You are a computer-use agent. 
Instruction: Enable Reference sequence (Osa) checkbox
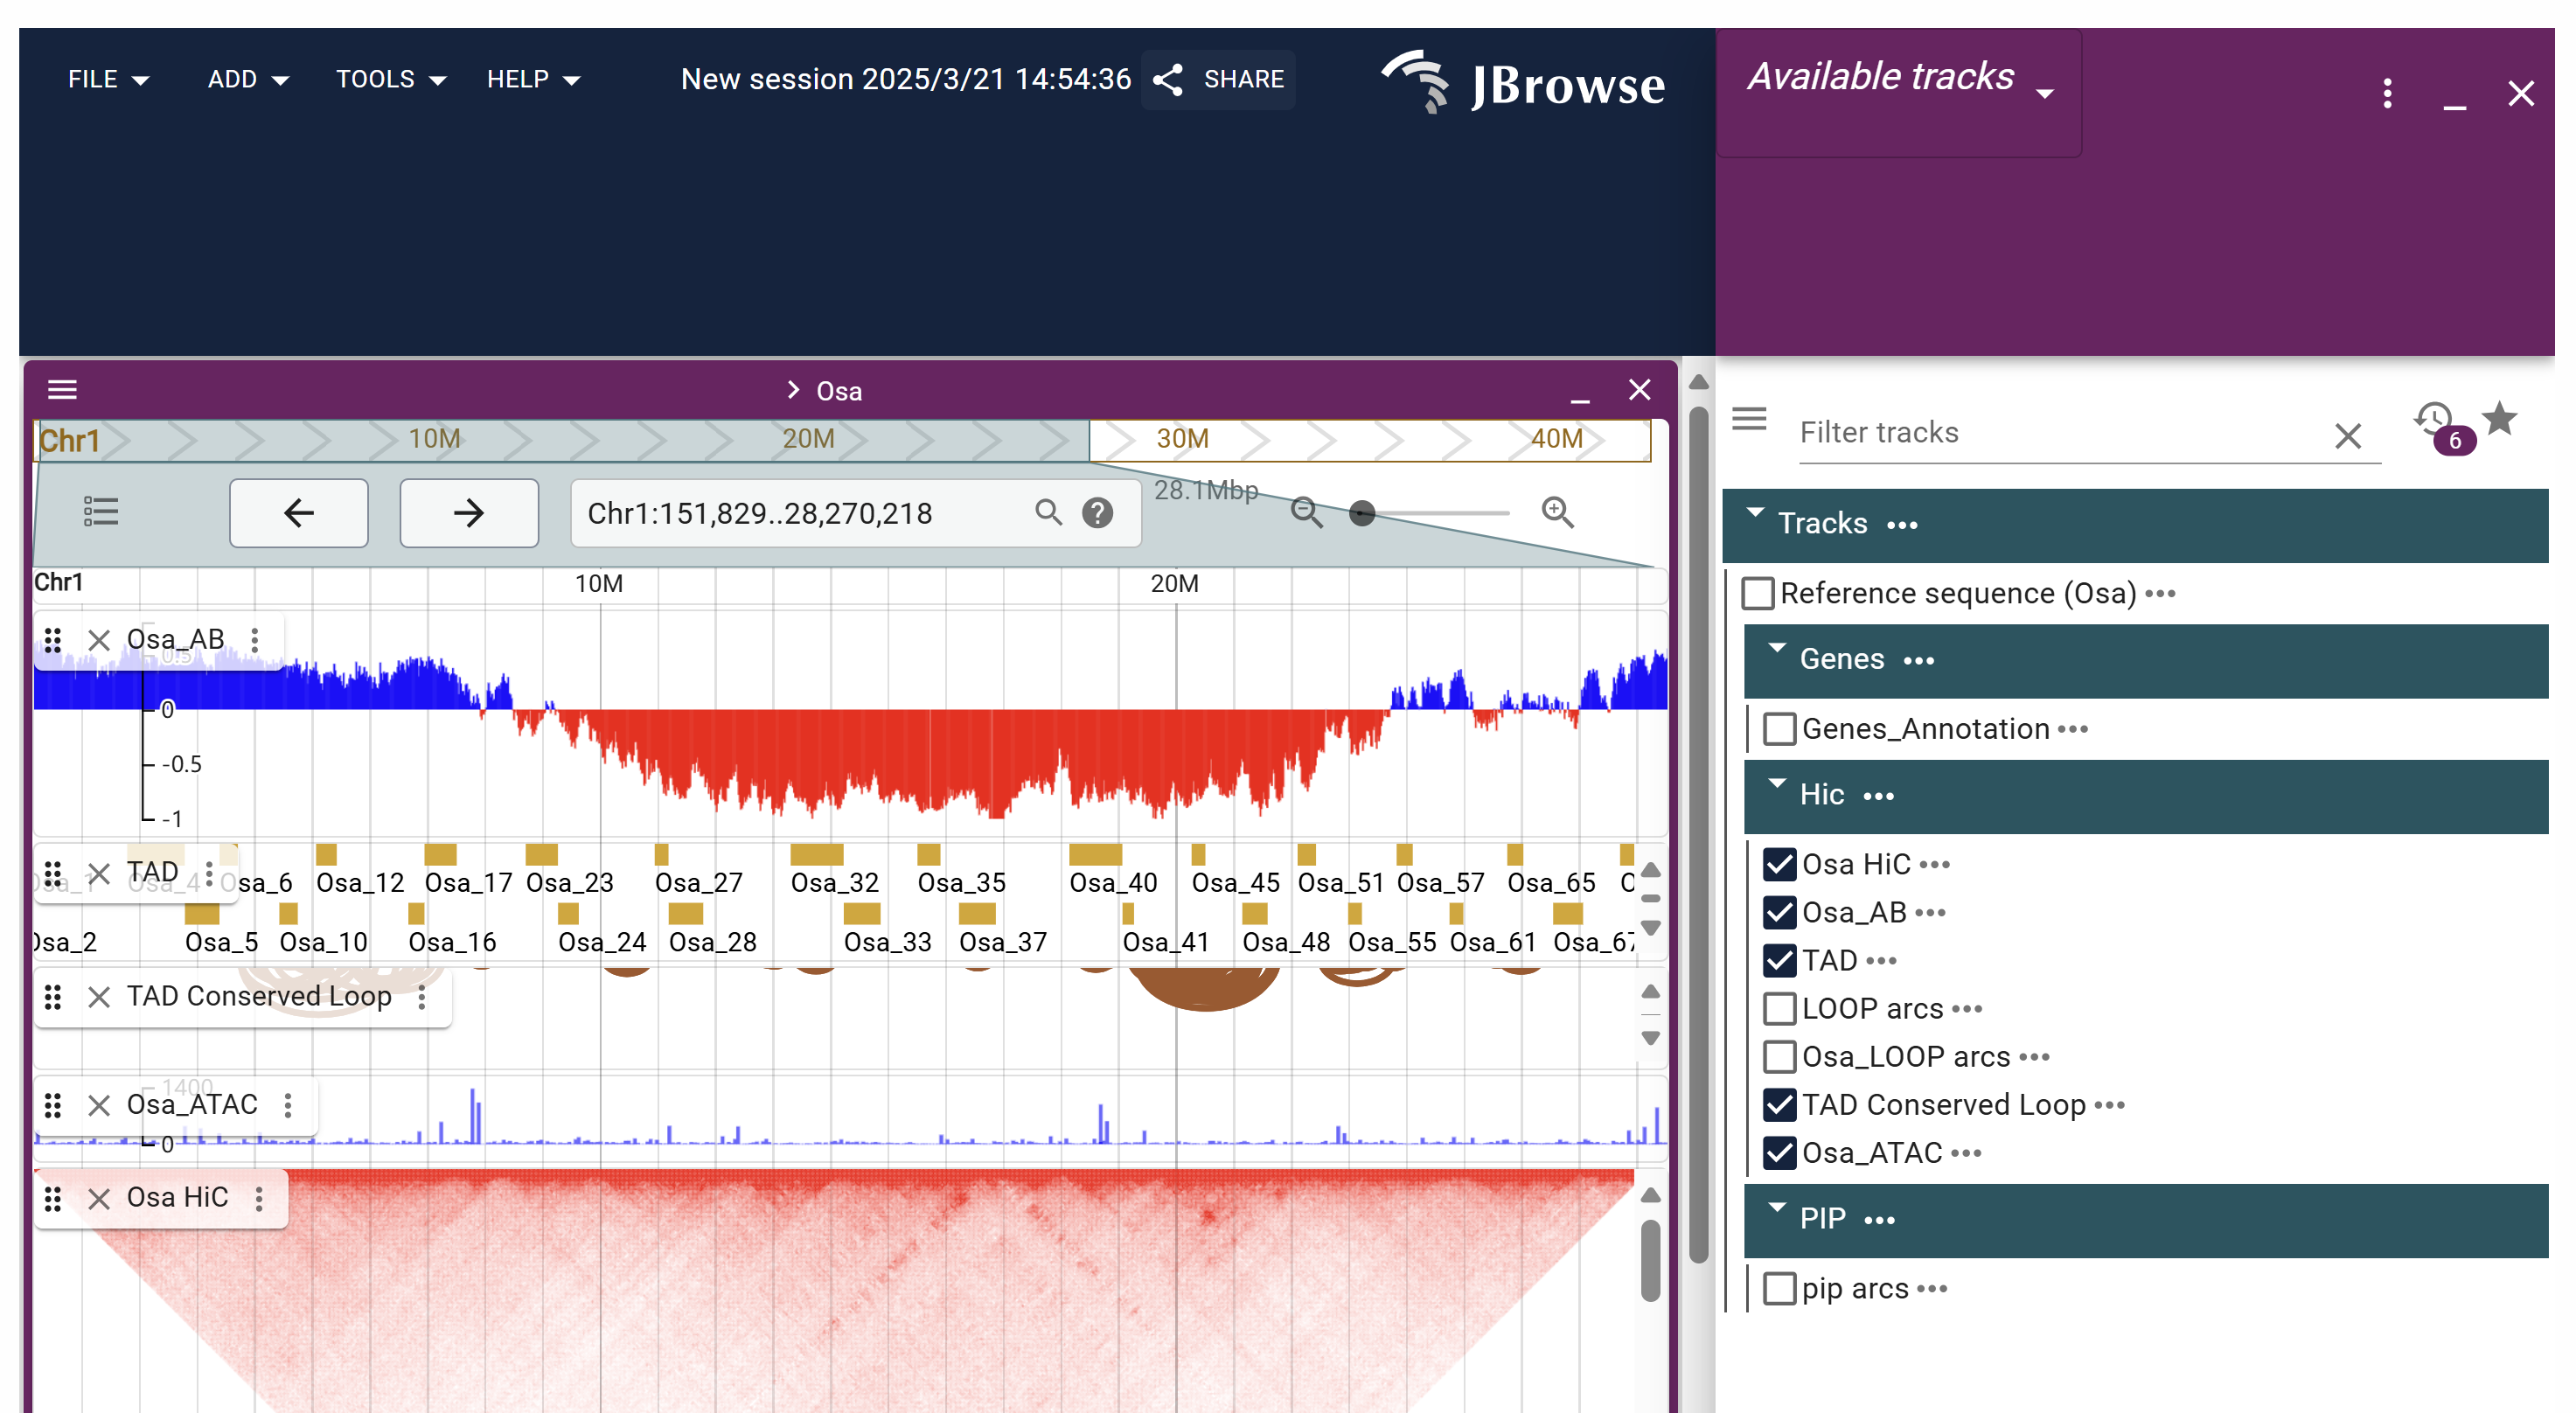click(x=1757, y=593)
